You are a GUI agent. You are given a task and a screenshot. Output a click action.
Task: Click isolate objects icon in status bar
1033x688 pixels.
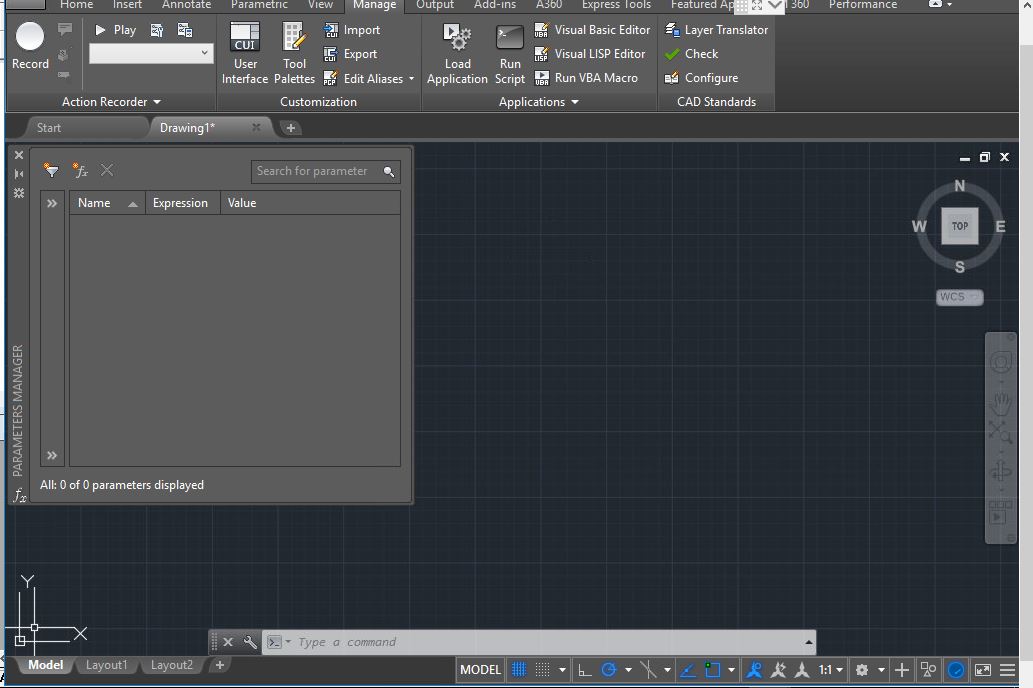click(x=928, y=670)
